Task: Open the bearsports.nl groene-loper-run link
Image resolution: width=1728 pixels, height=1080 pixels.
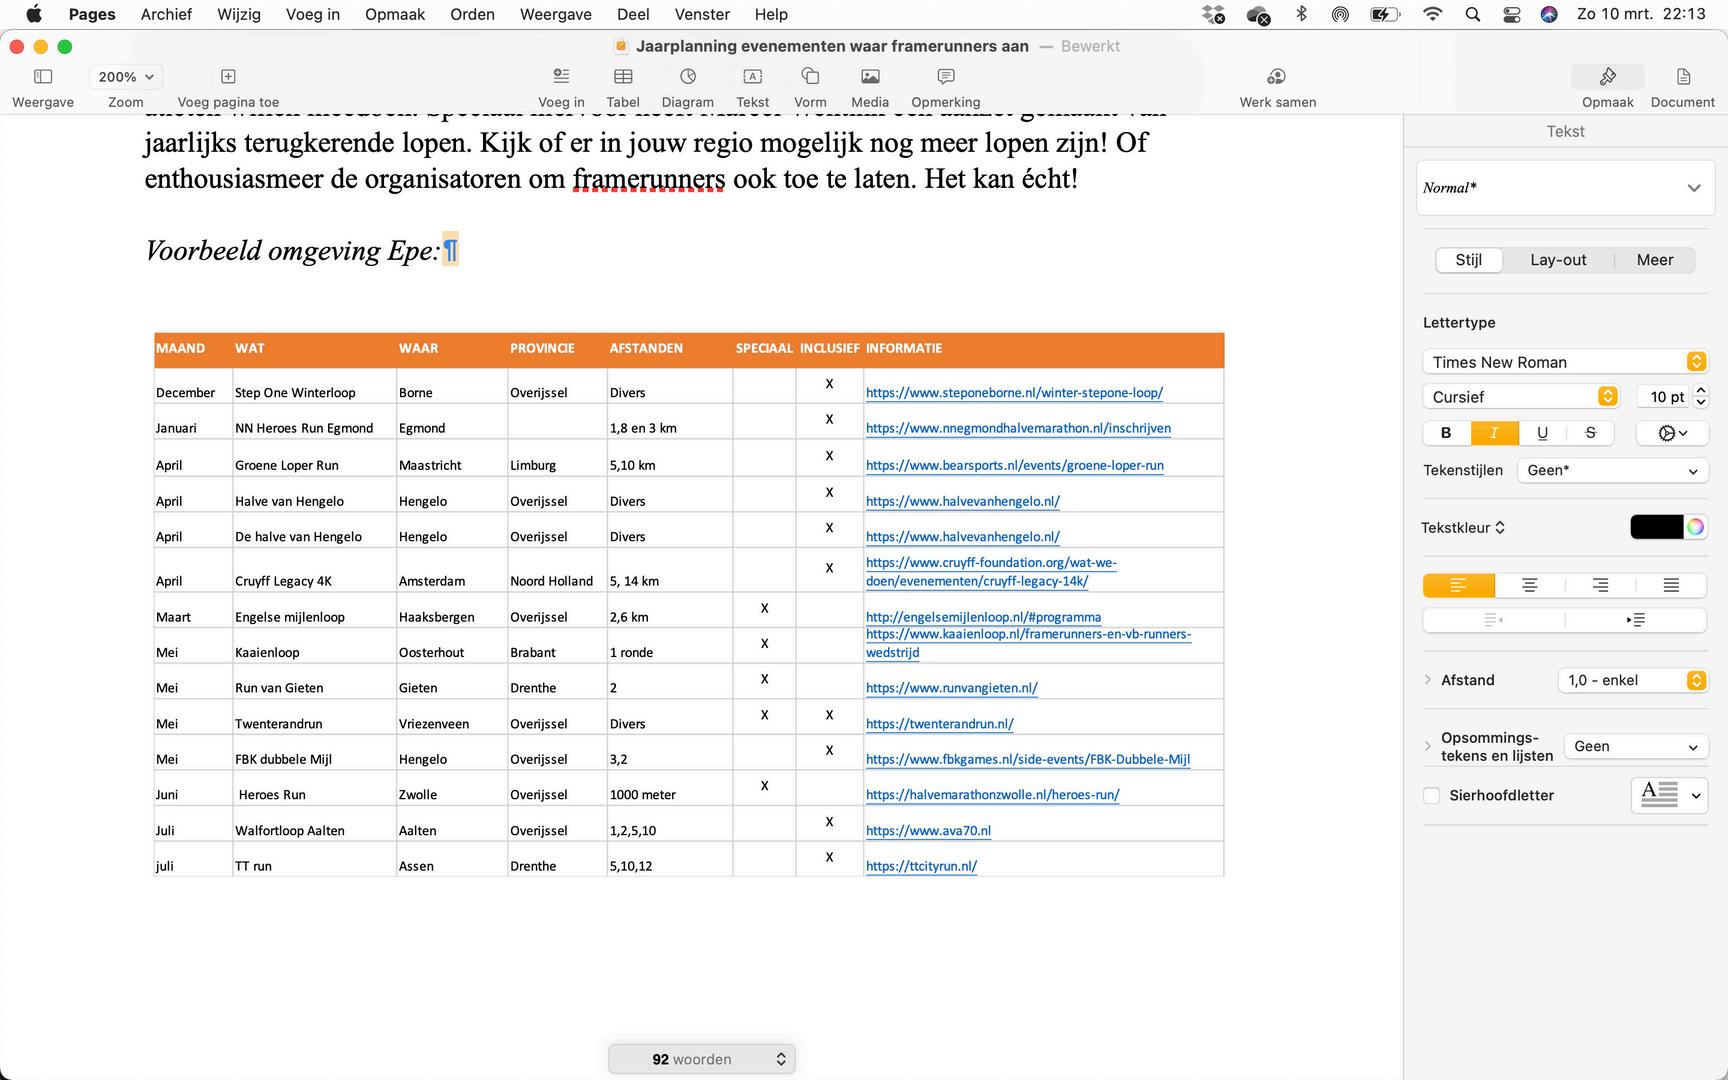Action: click(x=1015, y=465)
